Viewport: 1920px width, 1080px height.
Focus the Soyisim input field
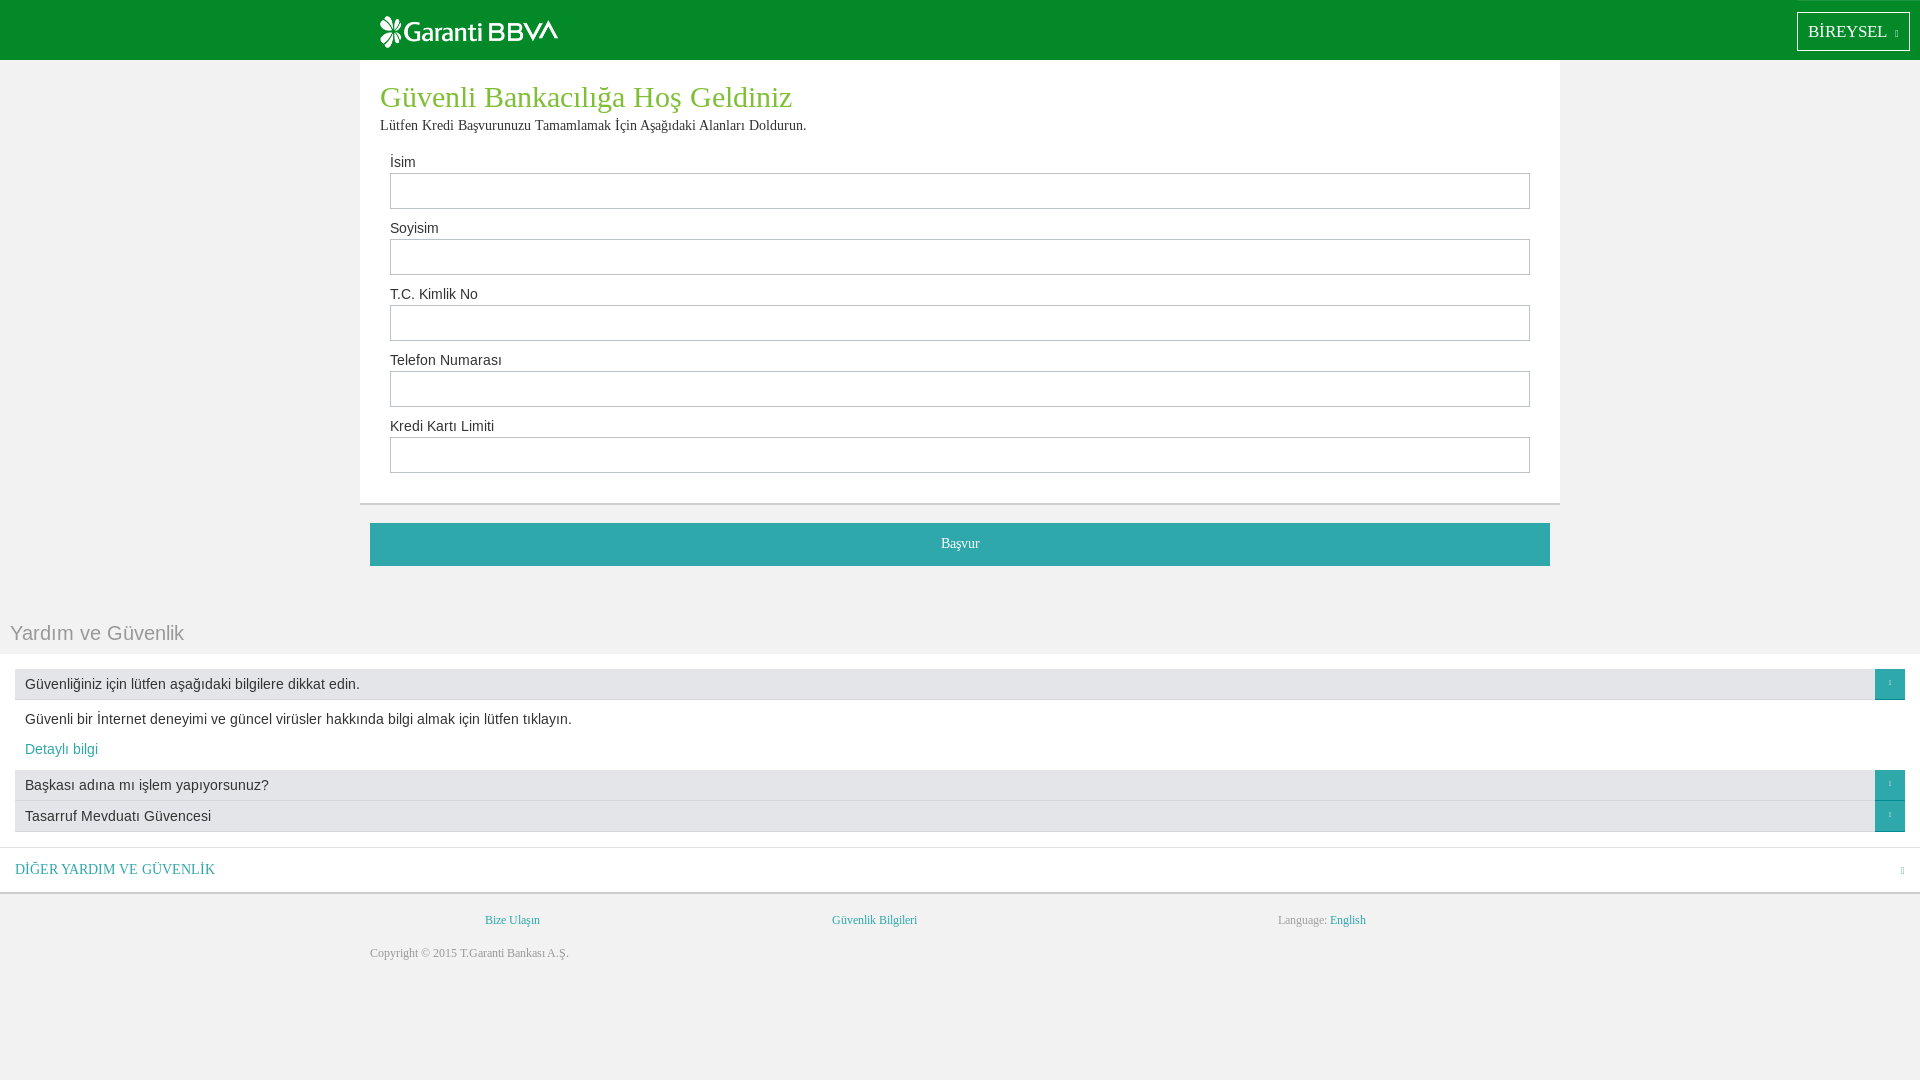[960, 257]
